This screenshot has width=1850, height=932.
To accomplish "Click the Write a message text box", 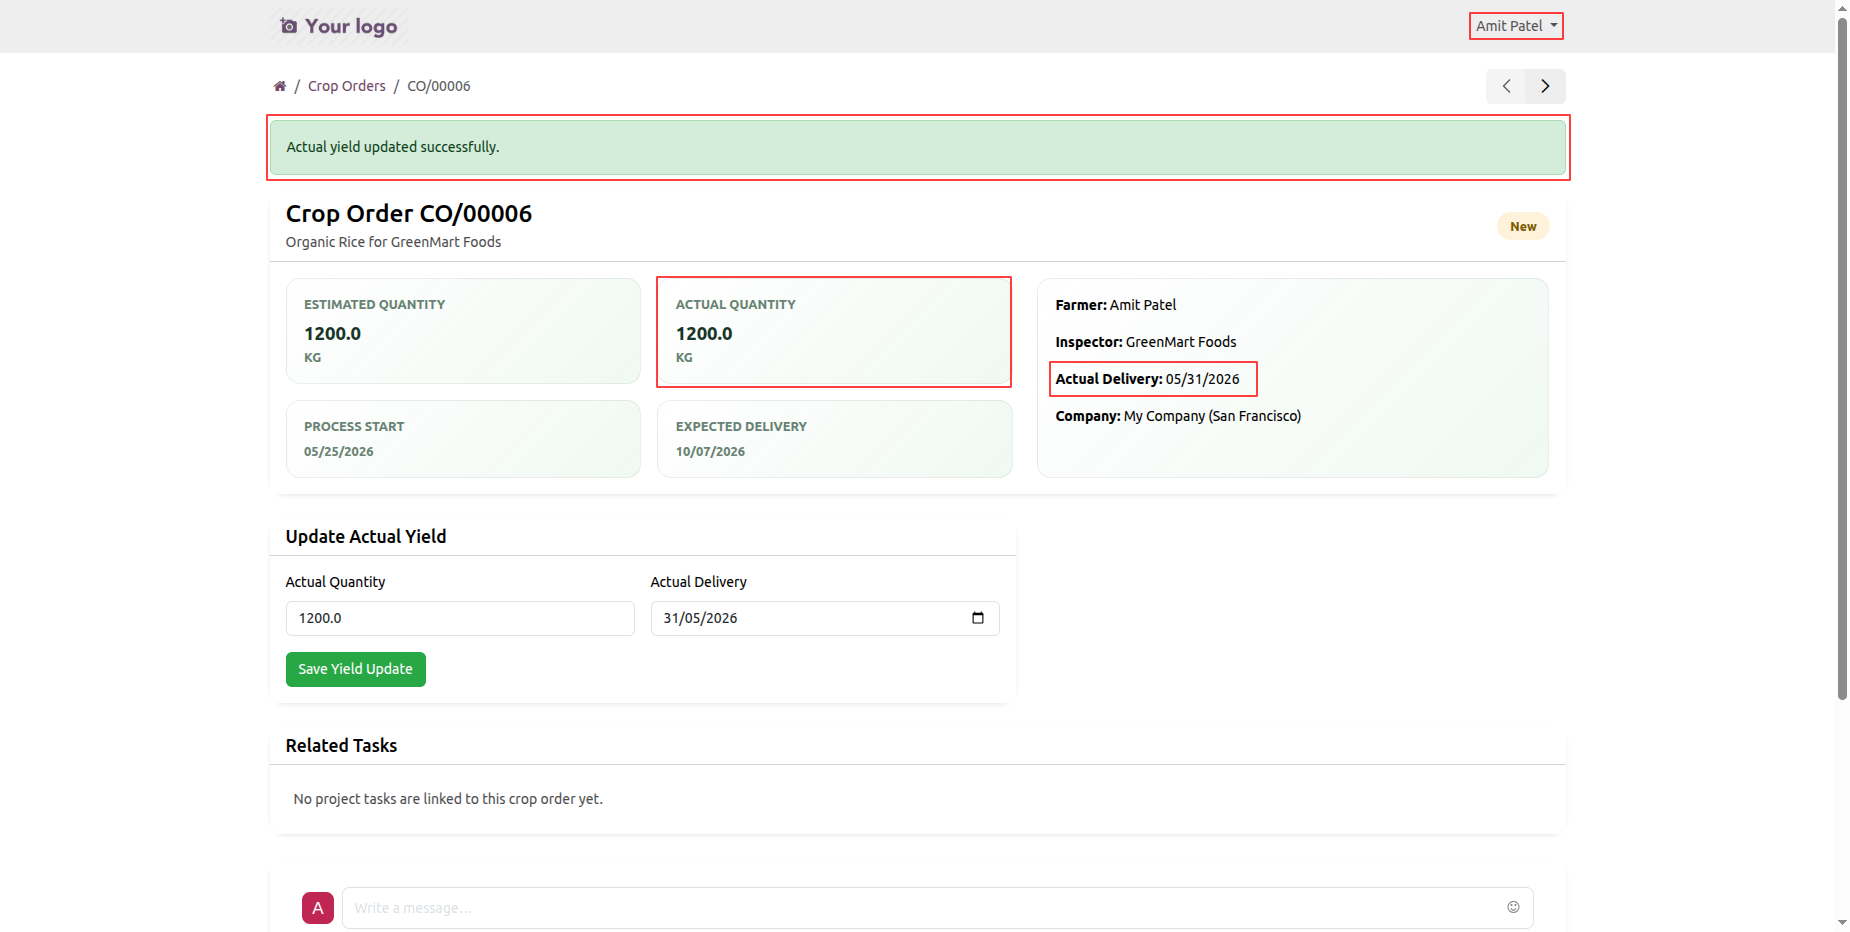I will (x=938, y=908).
